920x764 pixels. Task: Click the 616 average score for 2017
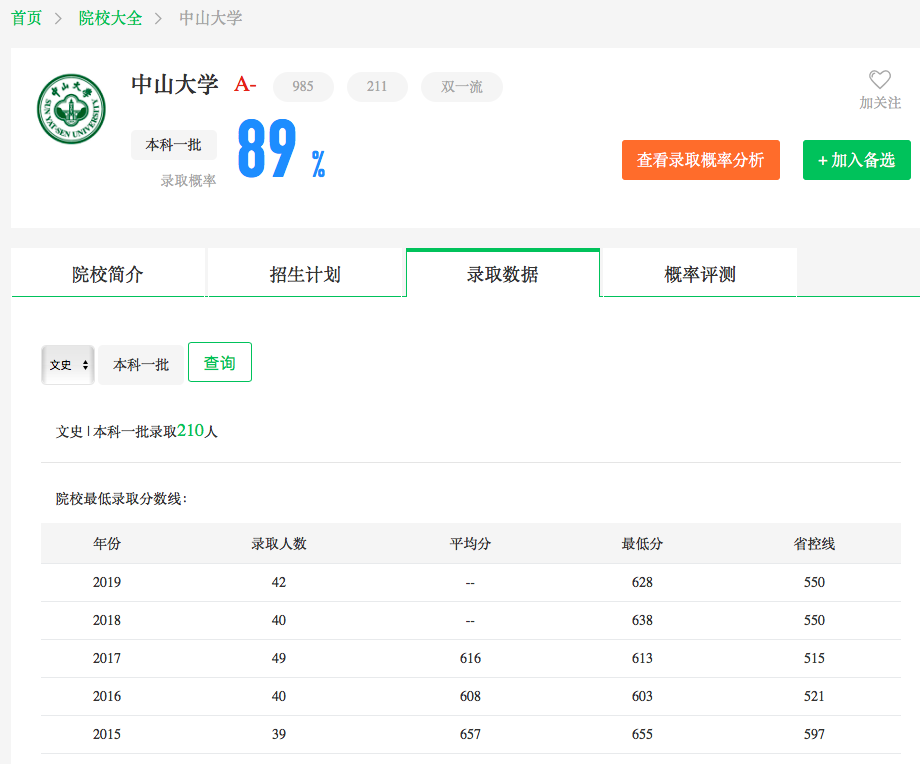click(x=470, y=658)
